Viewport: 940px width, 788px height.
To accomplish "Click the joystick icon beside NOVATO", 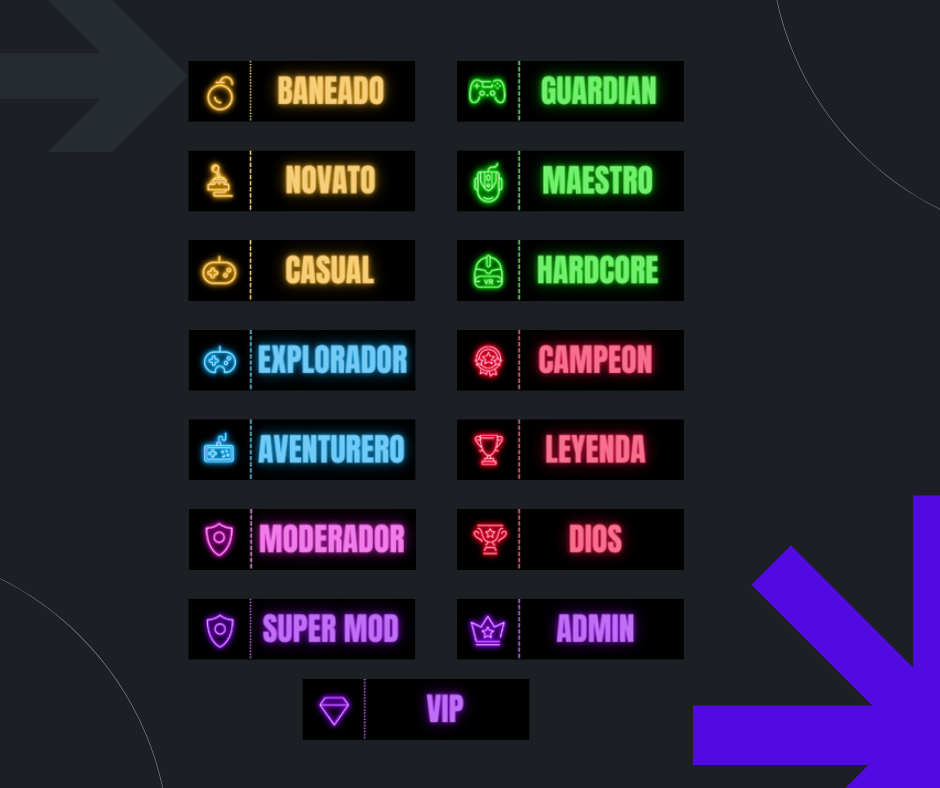I will [219, 181].
